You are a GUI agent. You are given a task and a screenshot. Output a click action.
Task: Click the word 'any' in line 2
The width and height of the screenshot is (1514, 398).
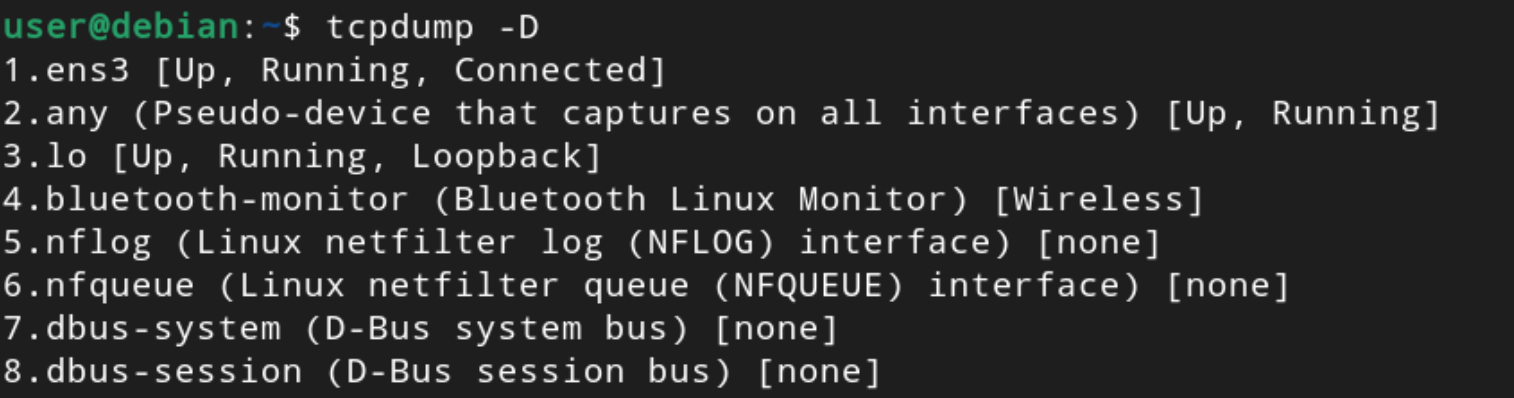coord(77,115)
